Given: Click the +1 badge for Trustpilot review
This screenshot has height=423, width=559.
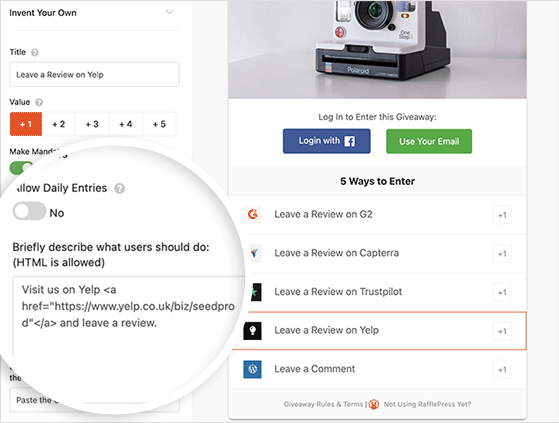Looking at the screenshot, I should (x=502, y=293).
